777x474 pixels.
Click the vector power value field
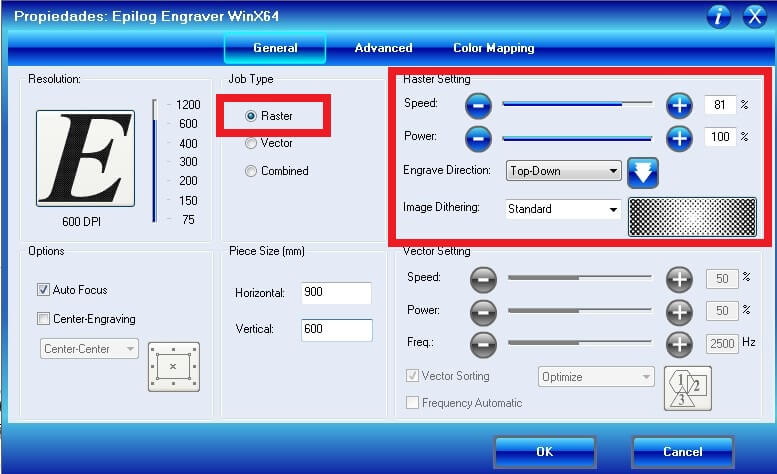[x=722, y=311]
